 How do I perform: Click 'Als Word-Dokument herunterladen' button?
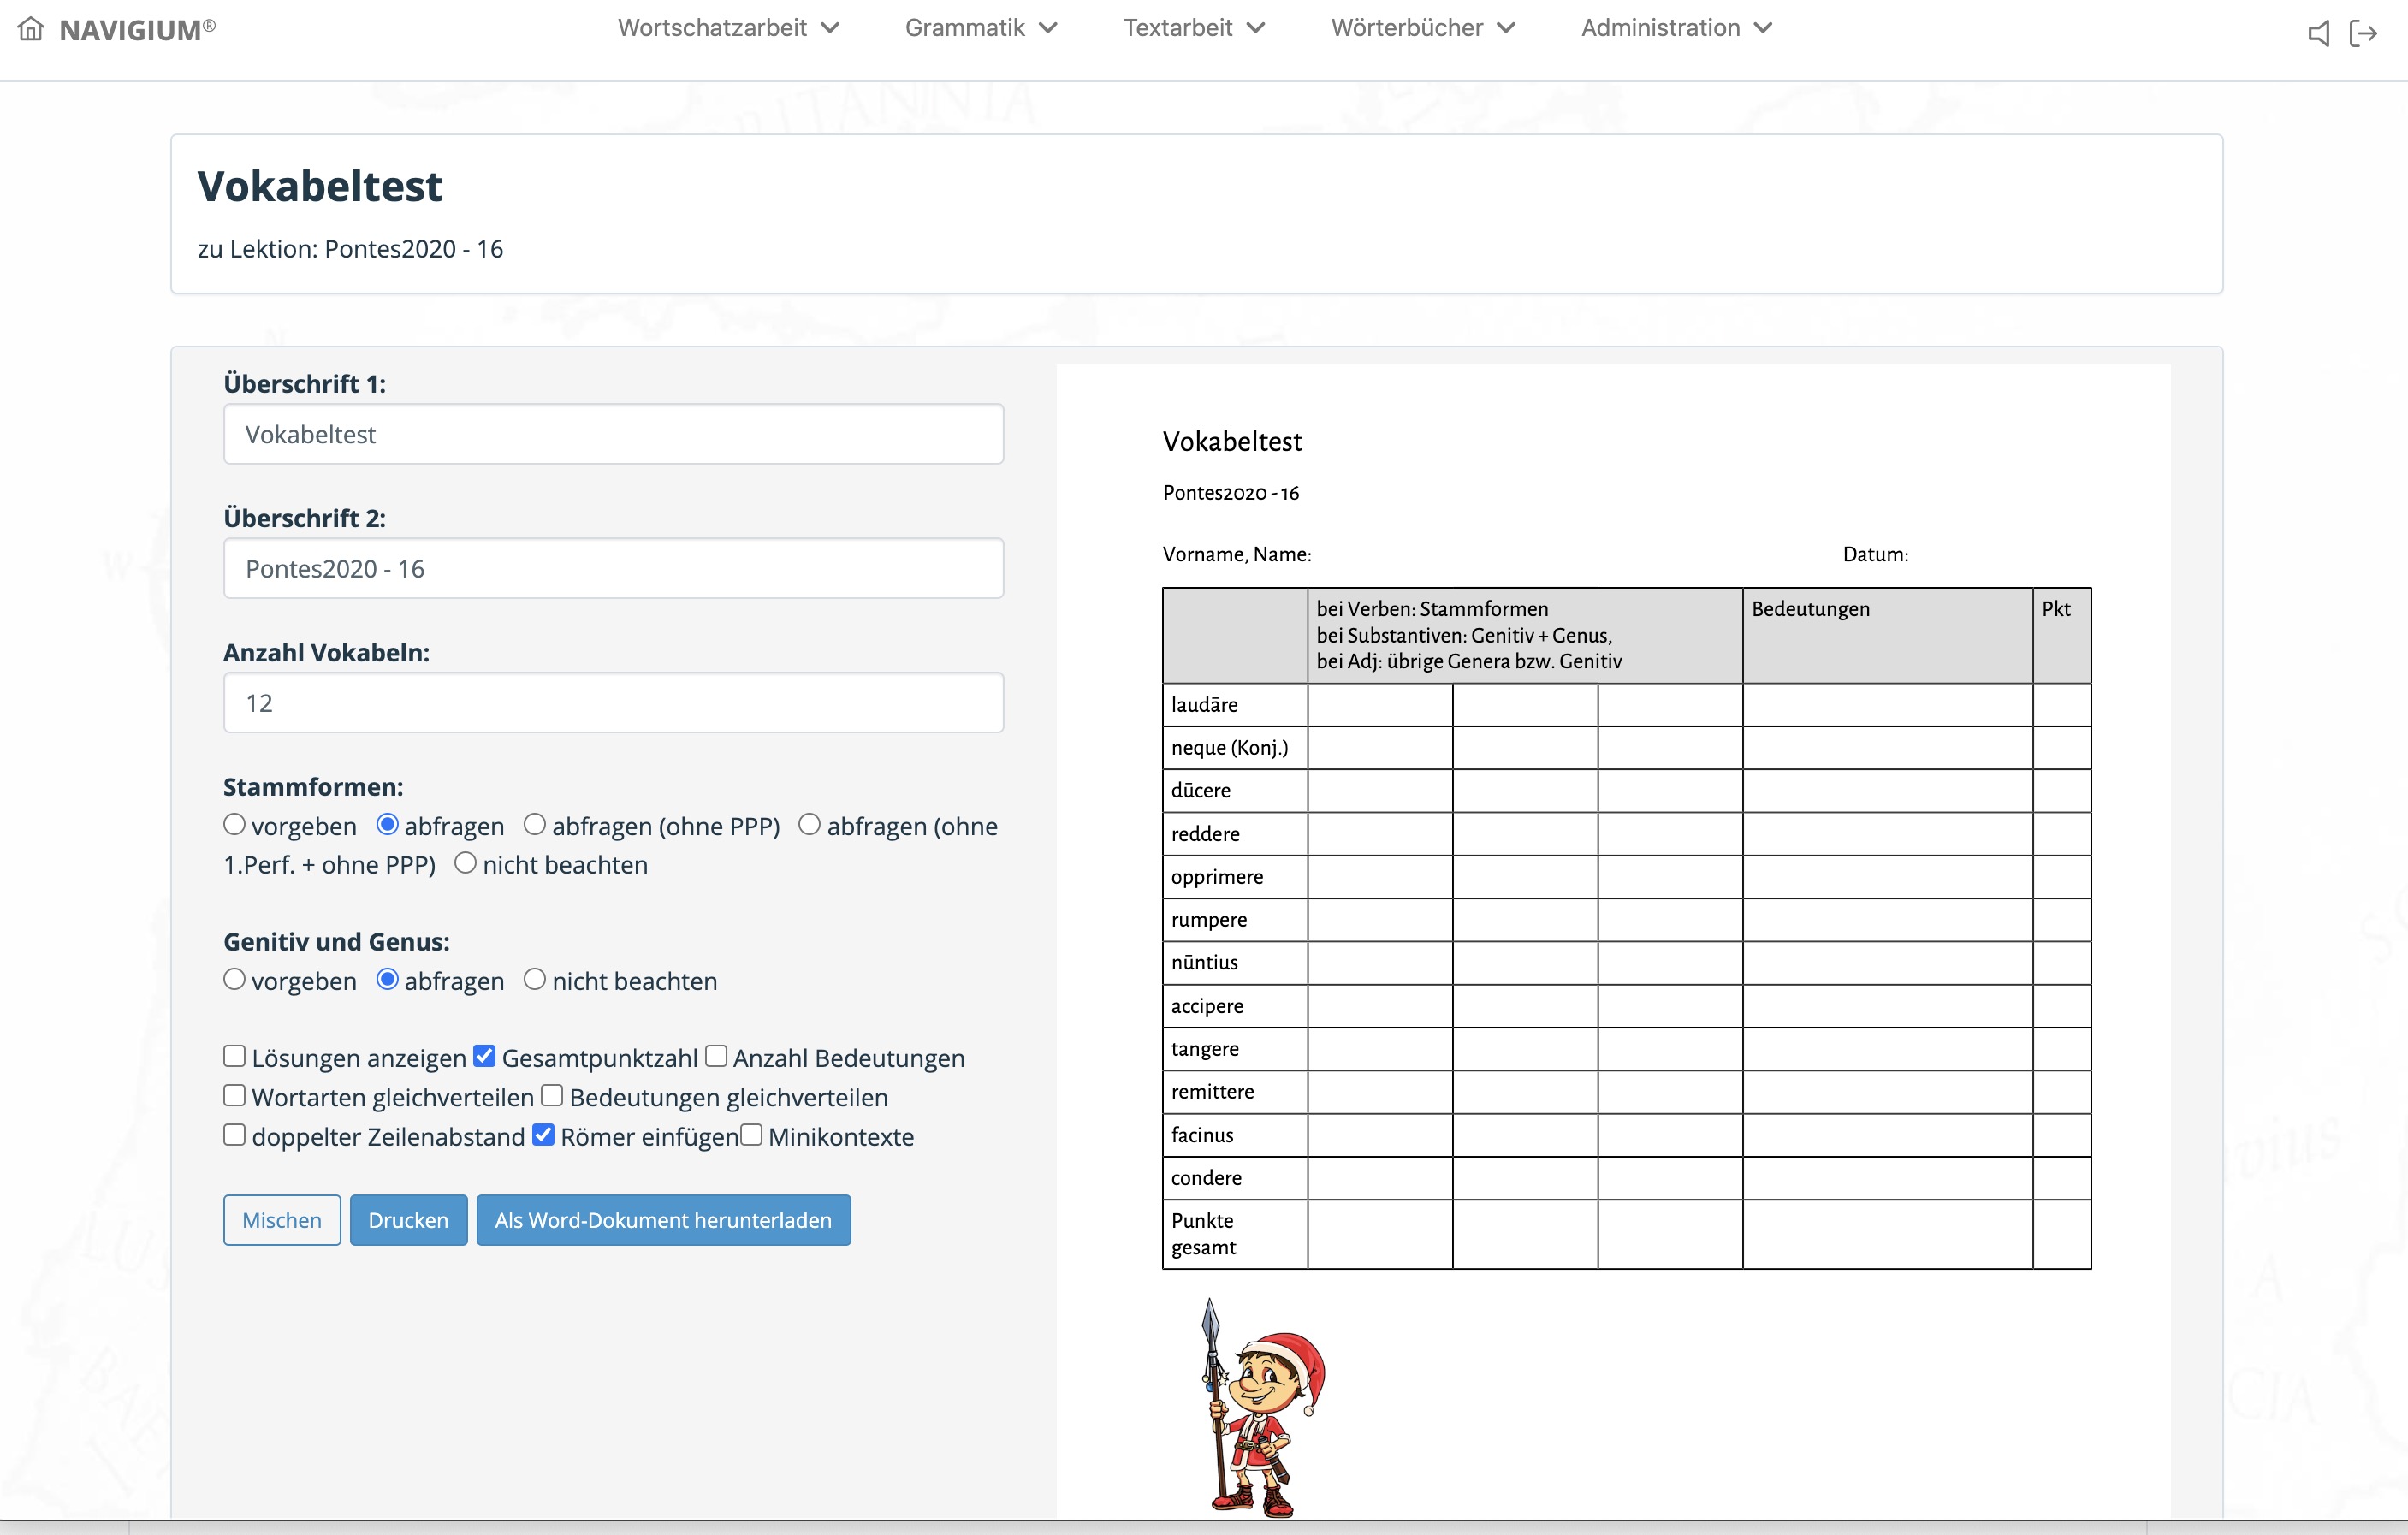(663, 1220)
